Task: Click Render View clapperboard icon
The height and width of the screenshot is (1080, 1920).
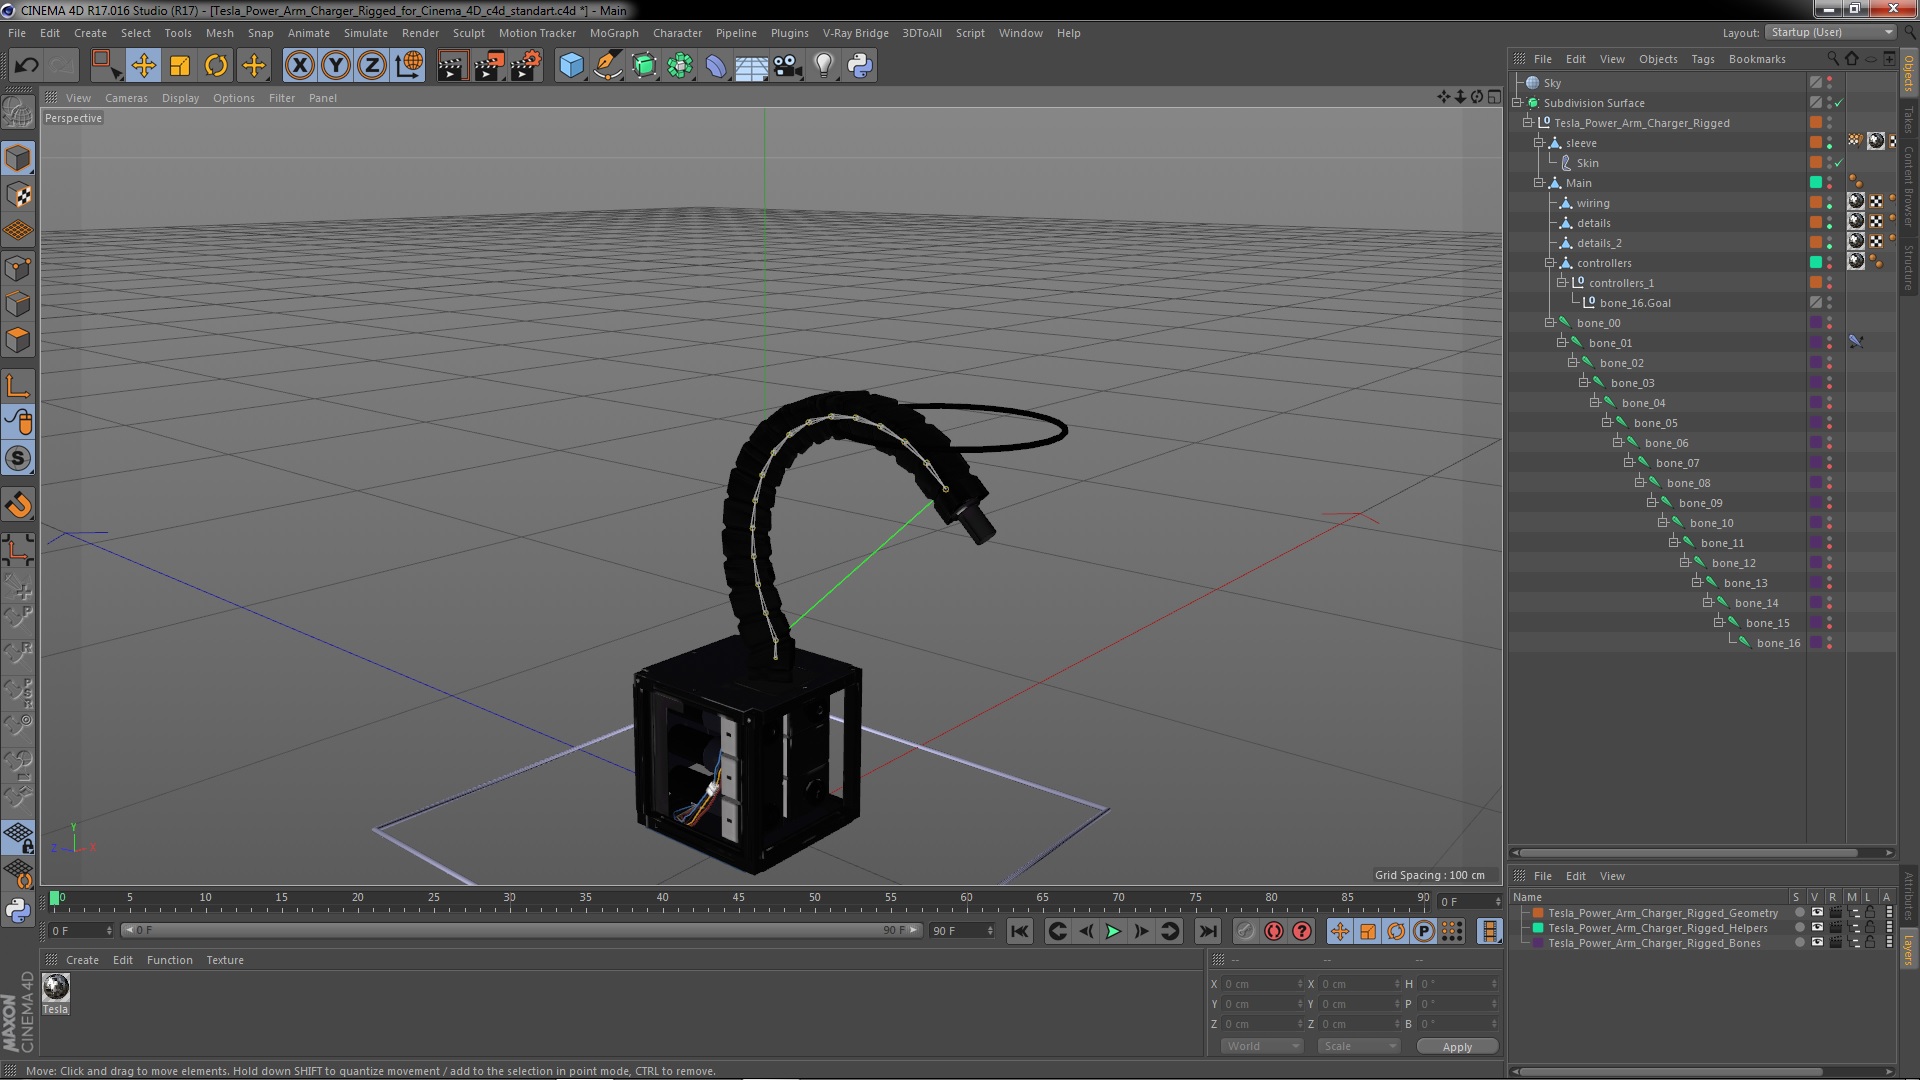Action: pyautogui.click(x=452, y=66)
